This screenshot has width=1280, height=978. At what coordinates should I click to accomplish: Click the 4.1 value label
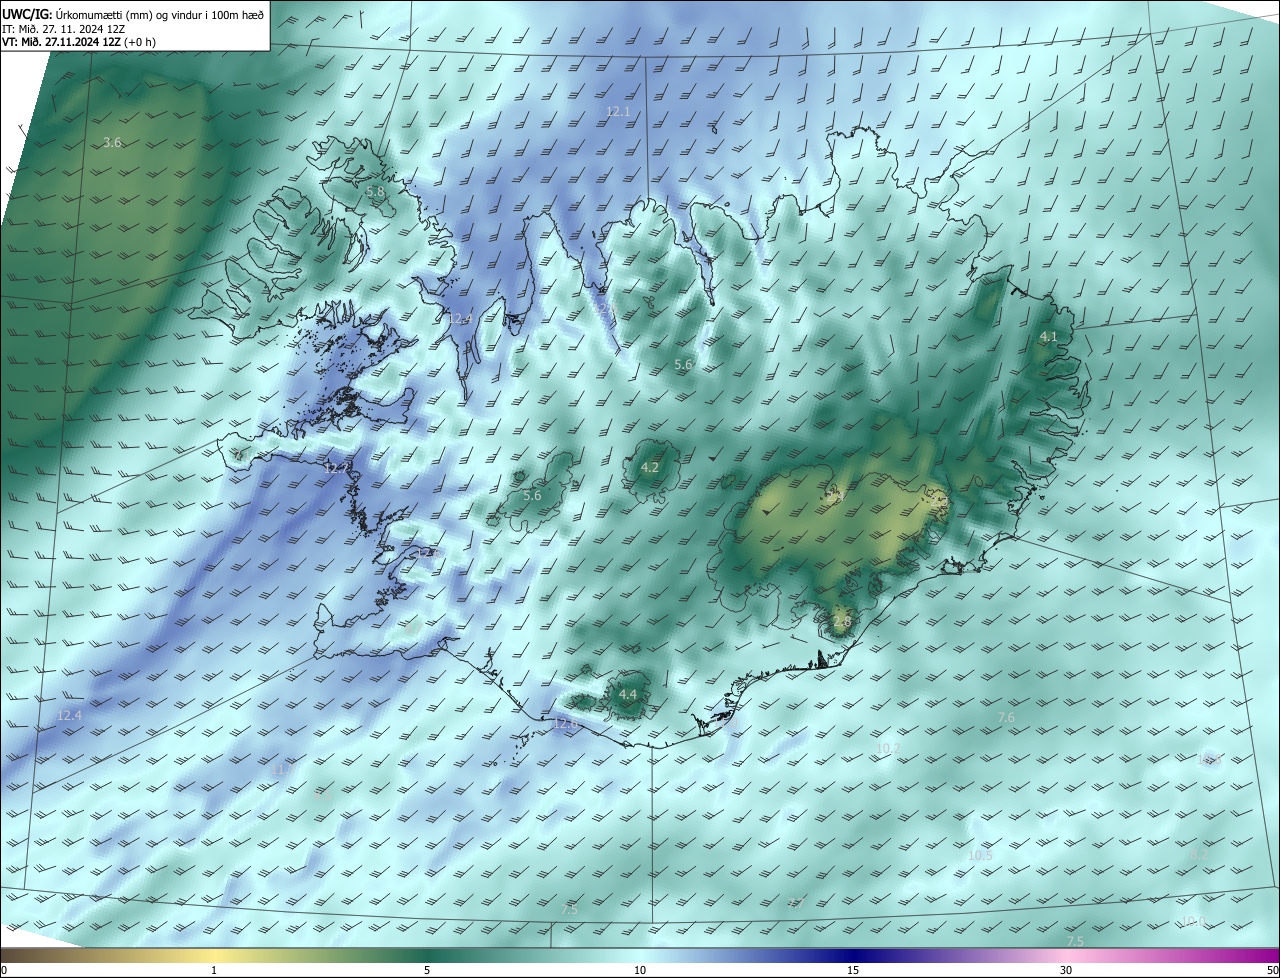coord(1048,337)
